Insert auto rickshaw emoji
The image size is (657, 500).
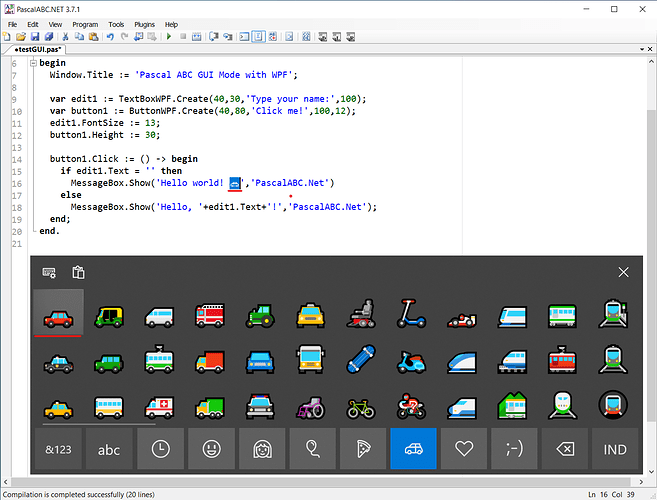(x=109, y=317)
